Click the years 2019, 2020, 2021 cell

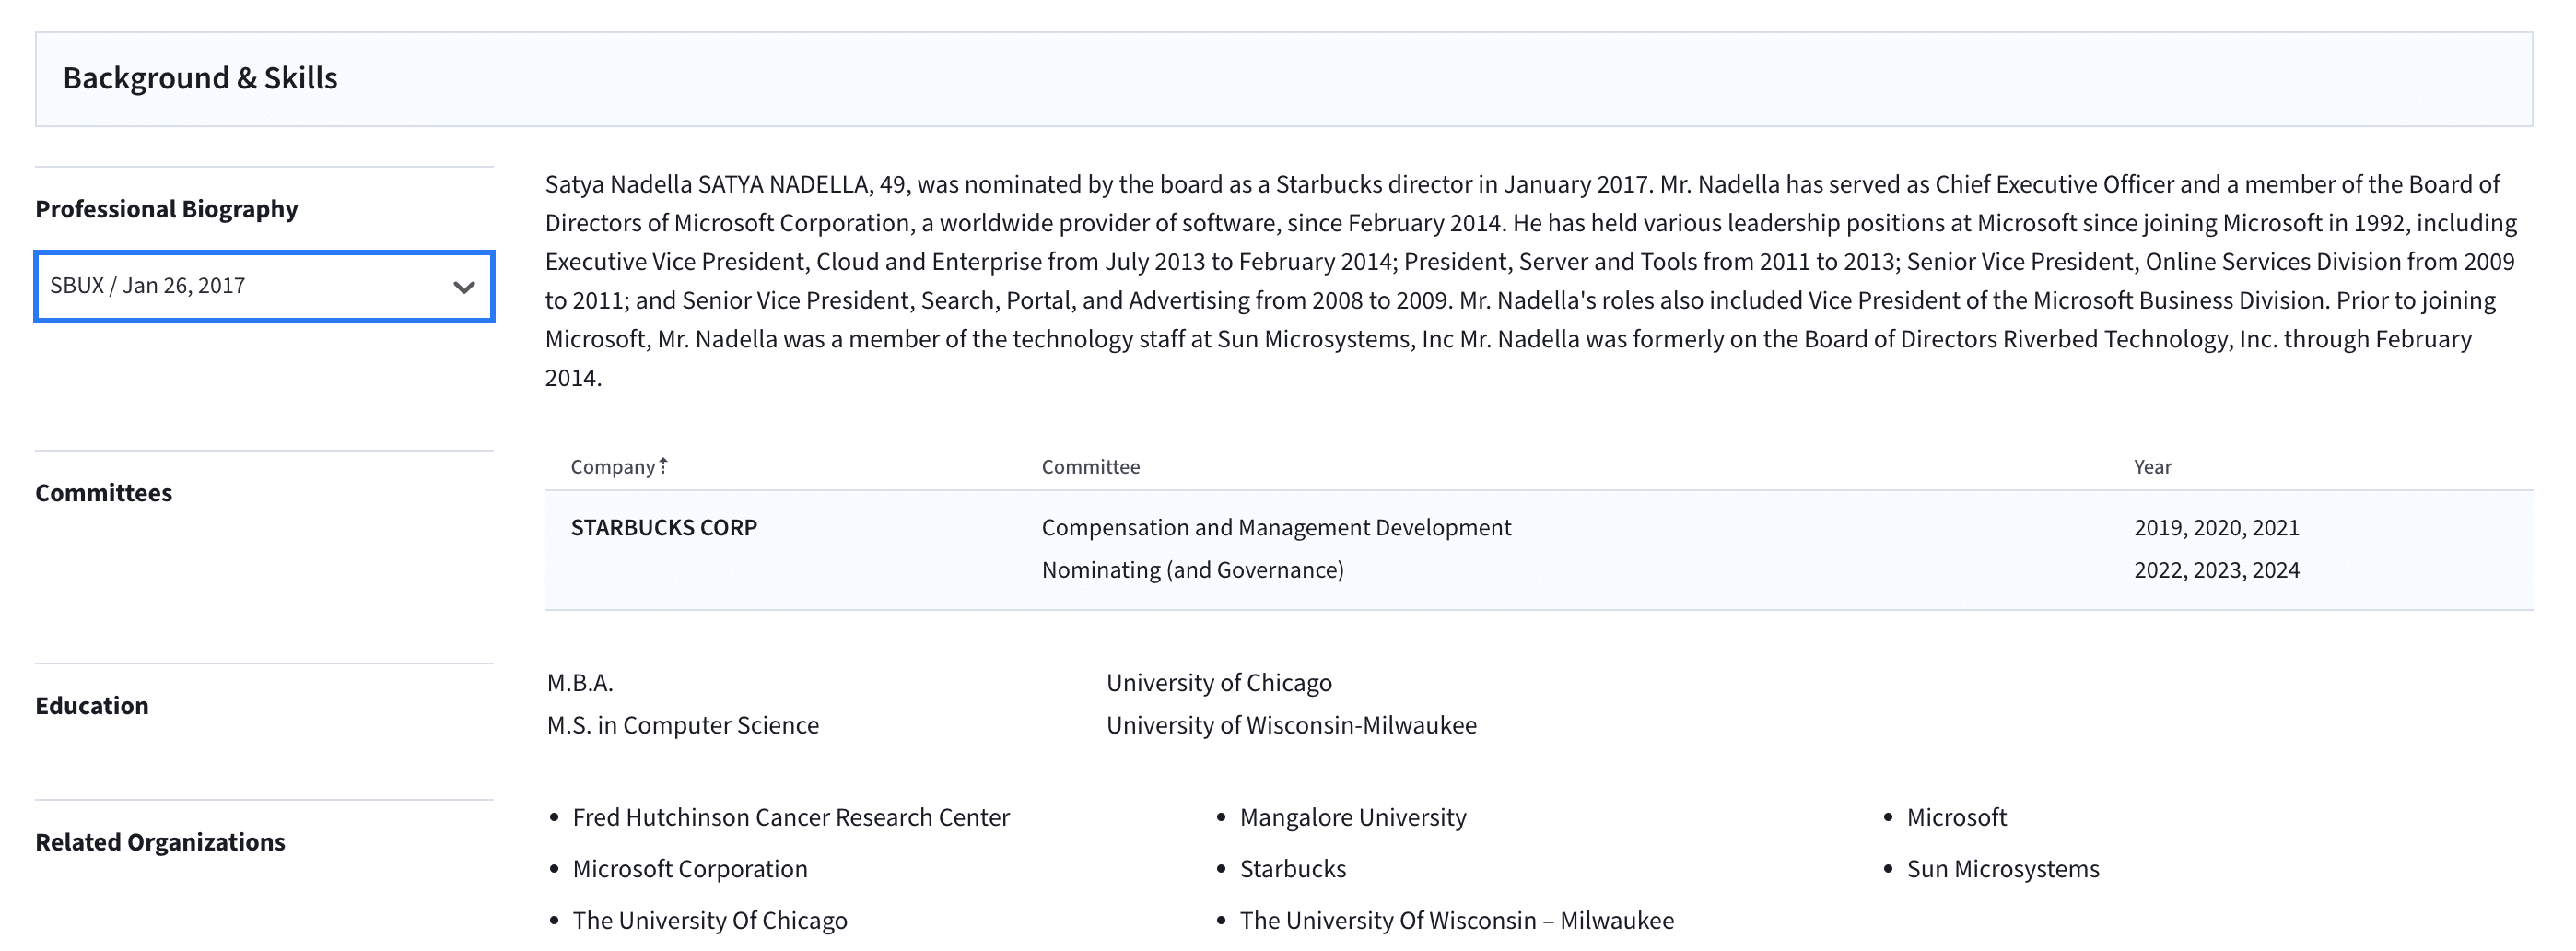click(2216, 528)
